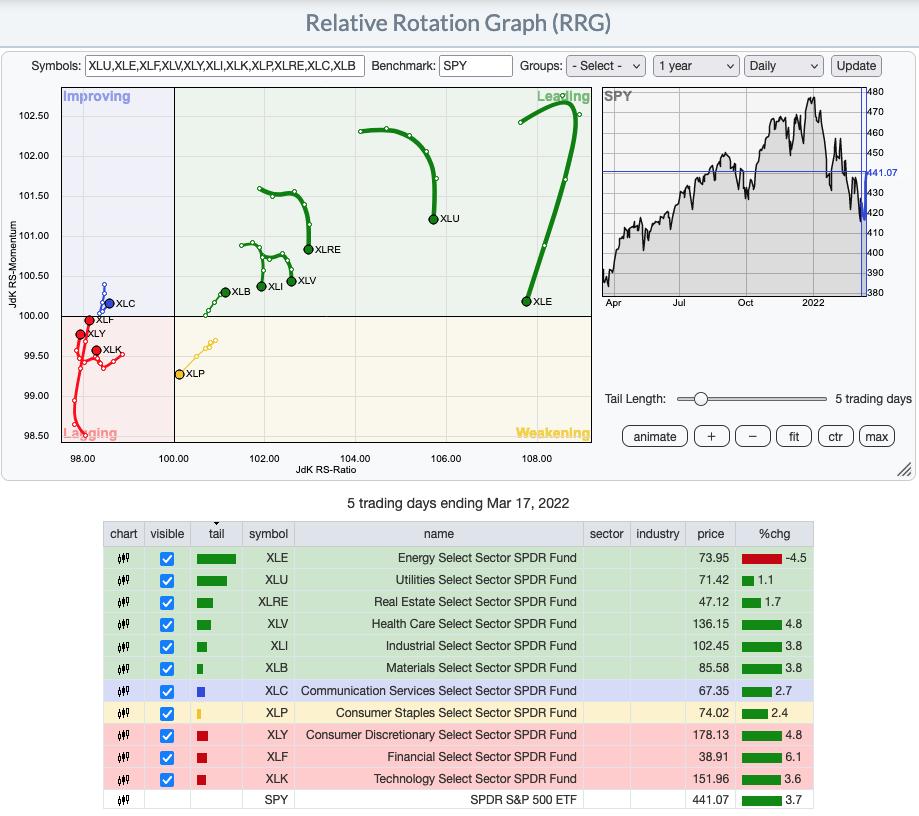Sort table by %chg column
Viewport: 919px width, 816px height.
point(774,534)
